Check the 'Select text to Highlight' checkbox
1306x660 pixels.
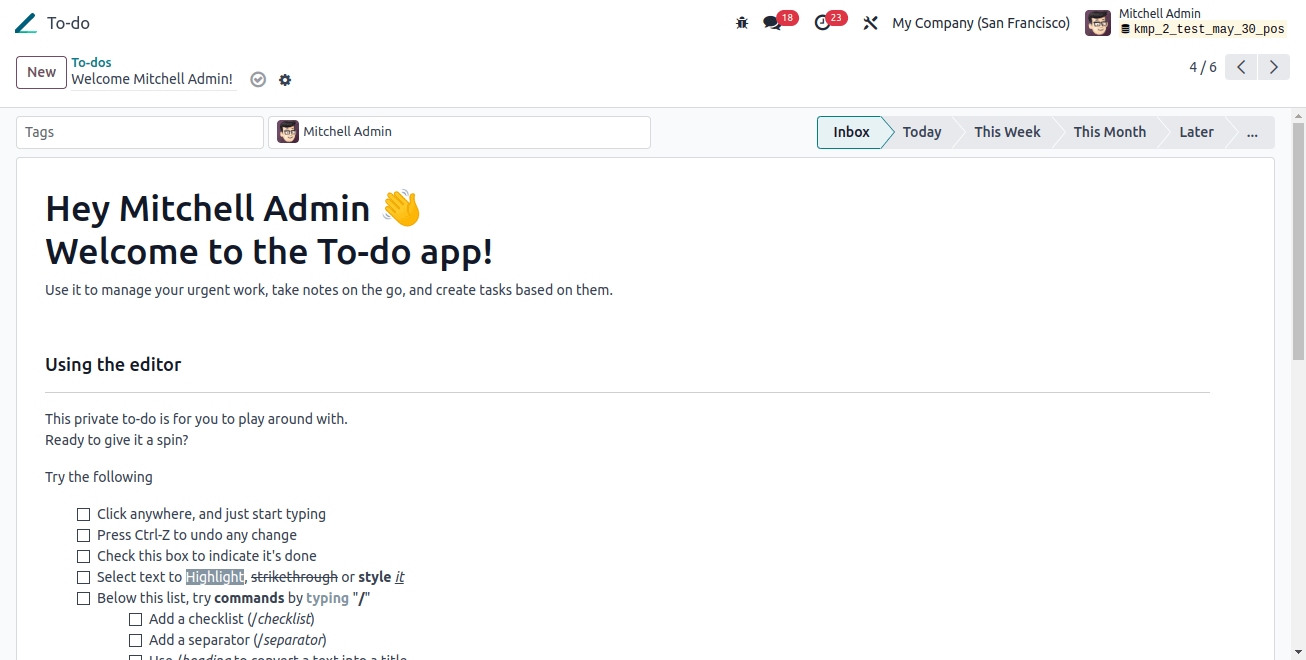[x=84, y=577]
